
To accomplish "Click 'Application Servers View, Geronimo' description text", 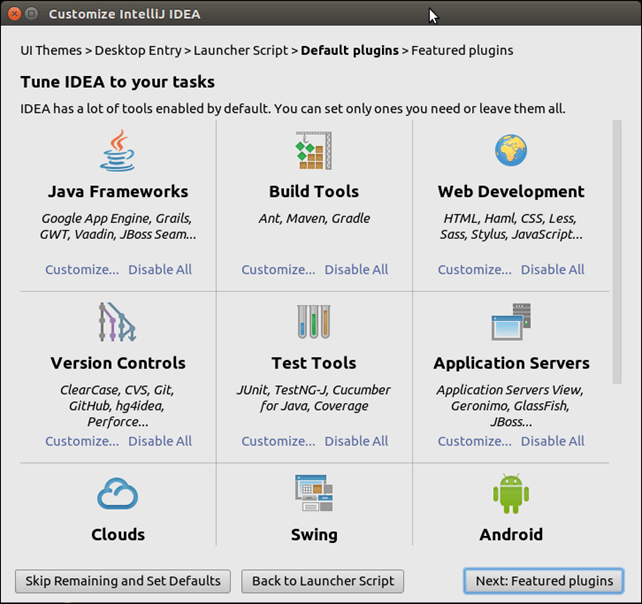I will [x=511, y=405].
